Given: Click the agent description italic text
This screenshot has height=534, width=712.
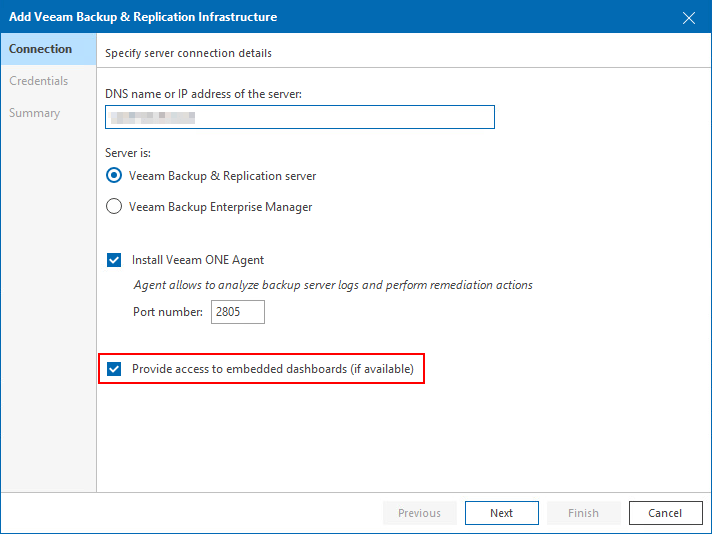Looking at the screenshot, I should coord(332,285).
